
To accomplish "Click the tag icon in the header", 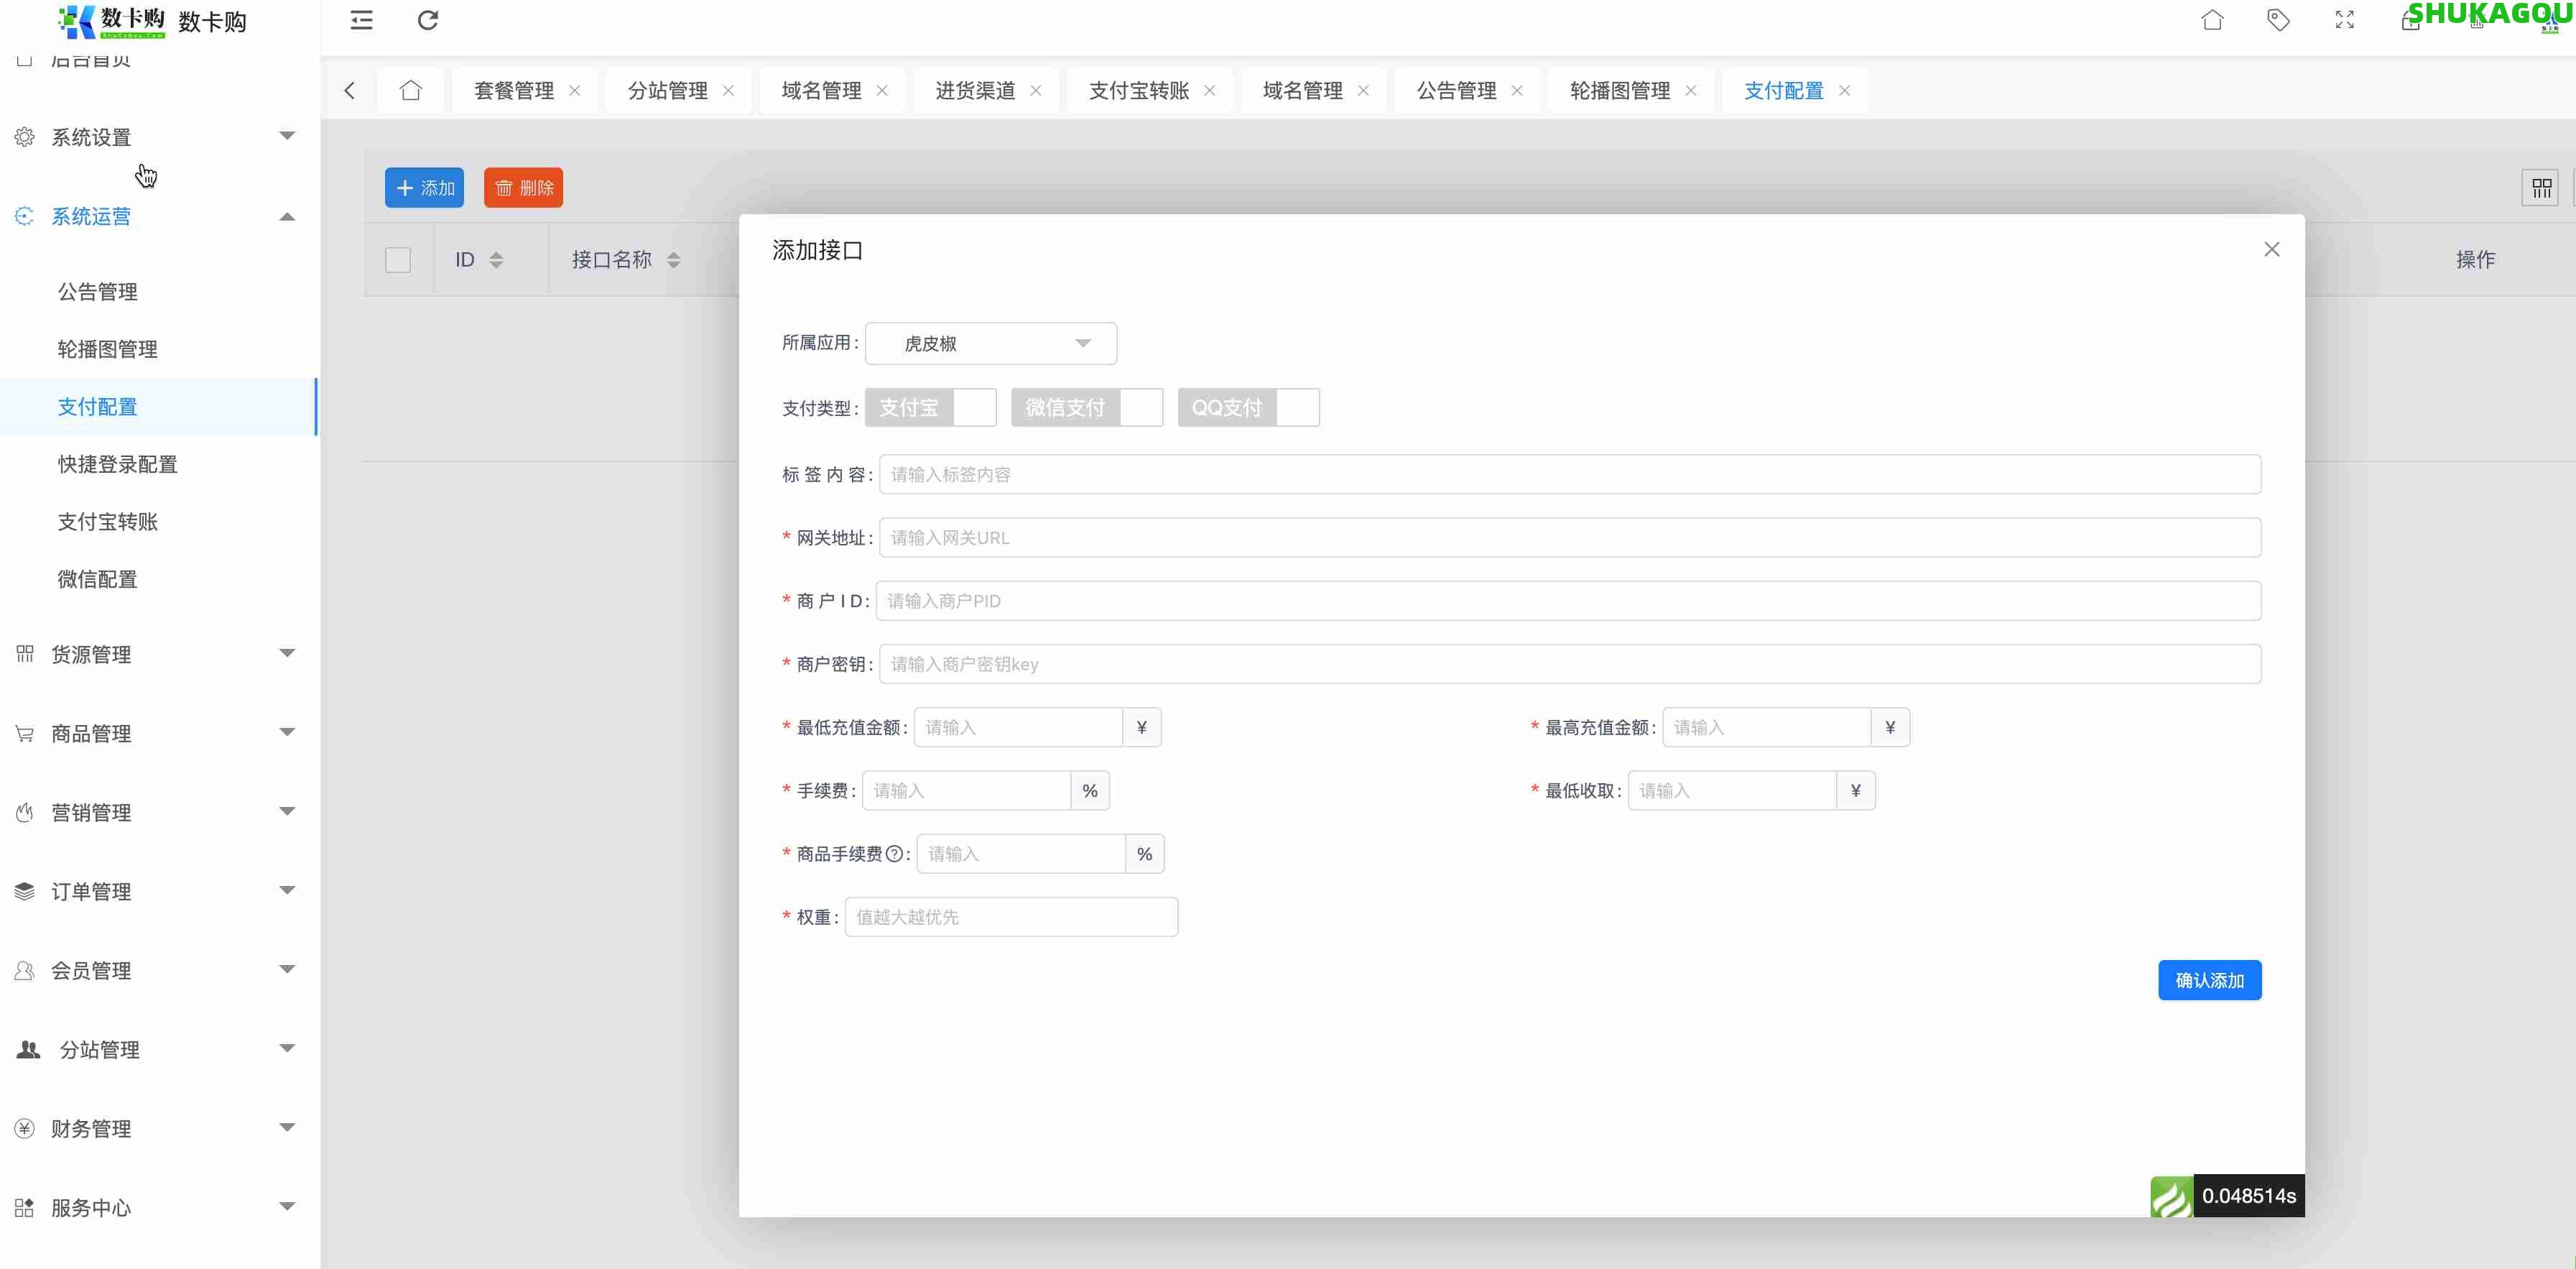I will click(2278, 19).
